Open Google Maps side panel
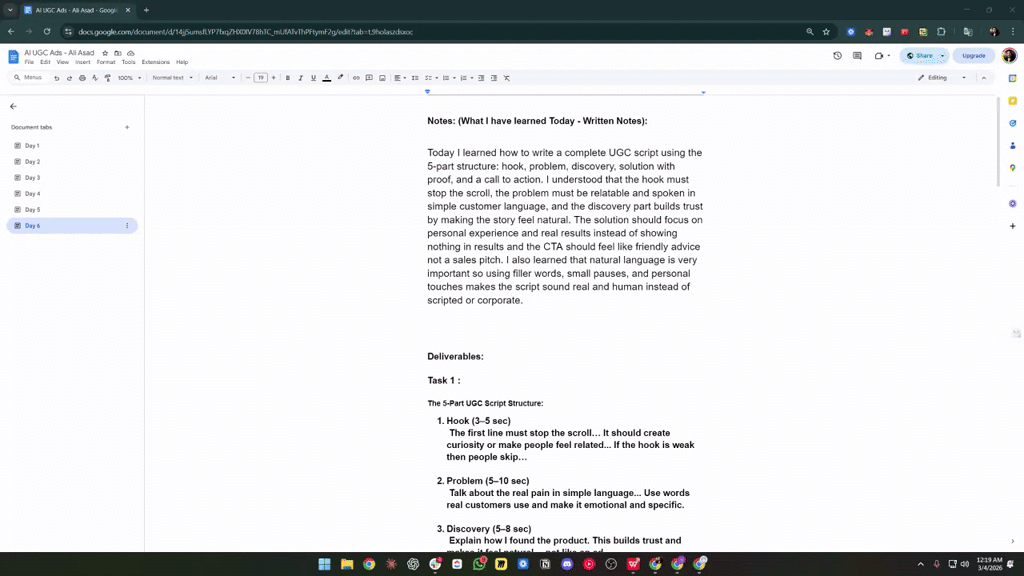The image size is (1024, 576). click(x=1012, y=168)
